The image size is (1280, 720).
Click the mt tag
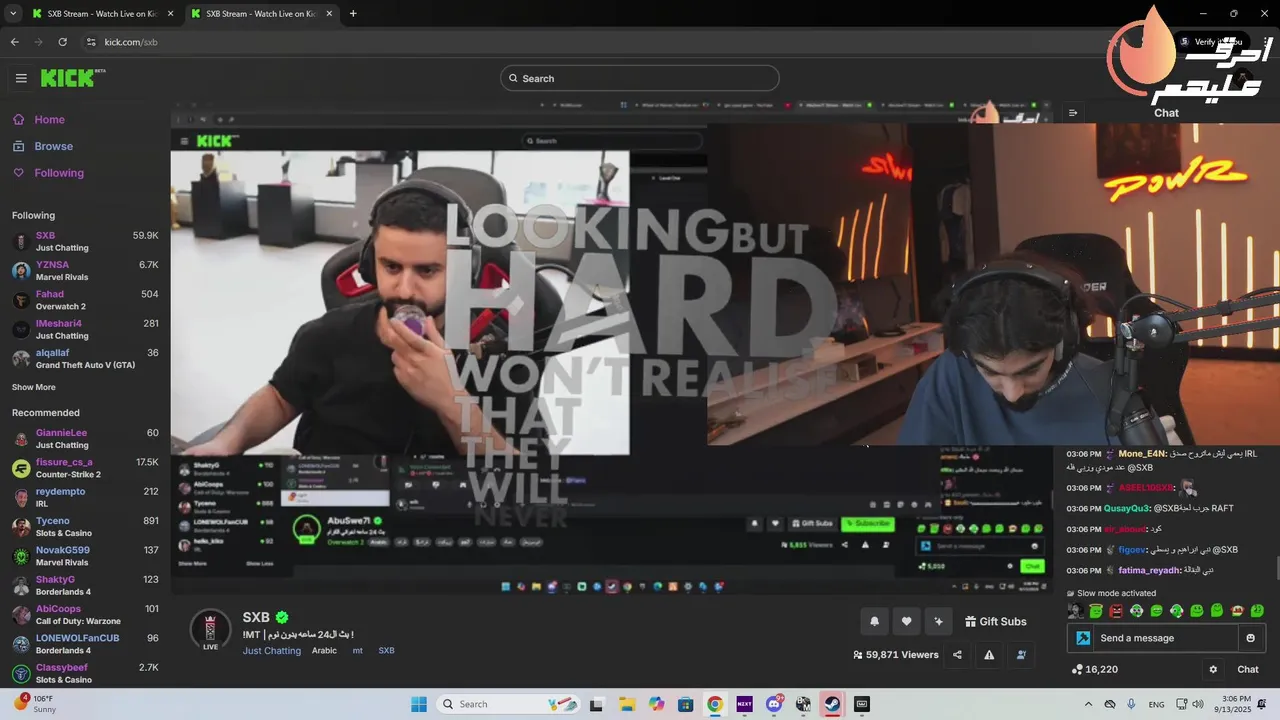357,651
